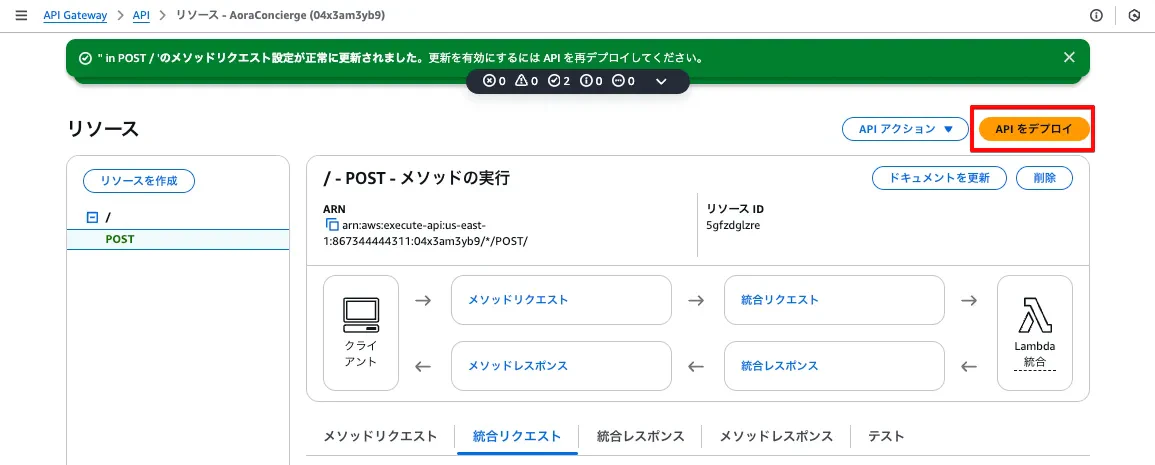Click ドキュメントを更新 button
Image resolution: width=1155 pixels, height=465 pixels.
[x=939, y=178]
